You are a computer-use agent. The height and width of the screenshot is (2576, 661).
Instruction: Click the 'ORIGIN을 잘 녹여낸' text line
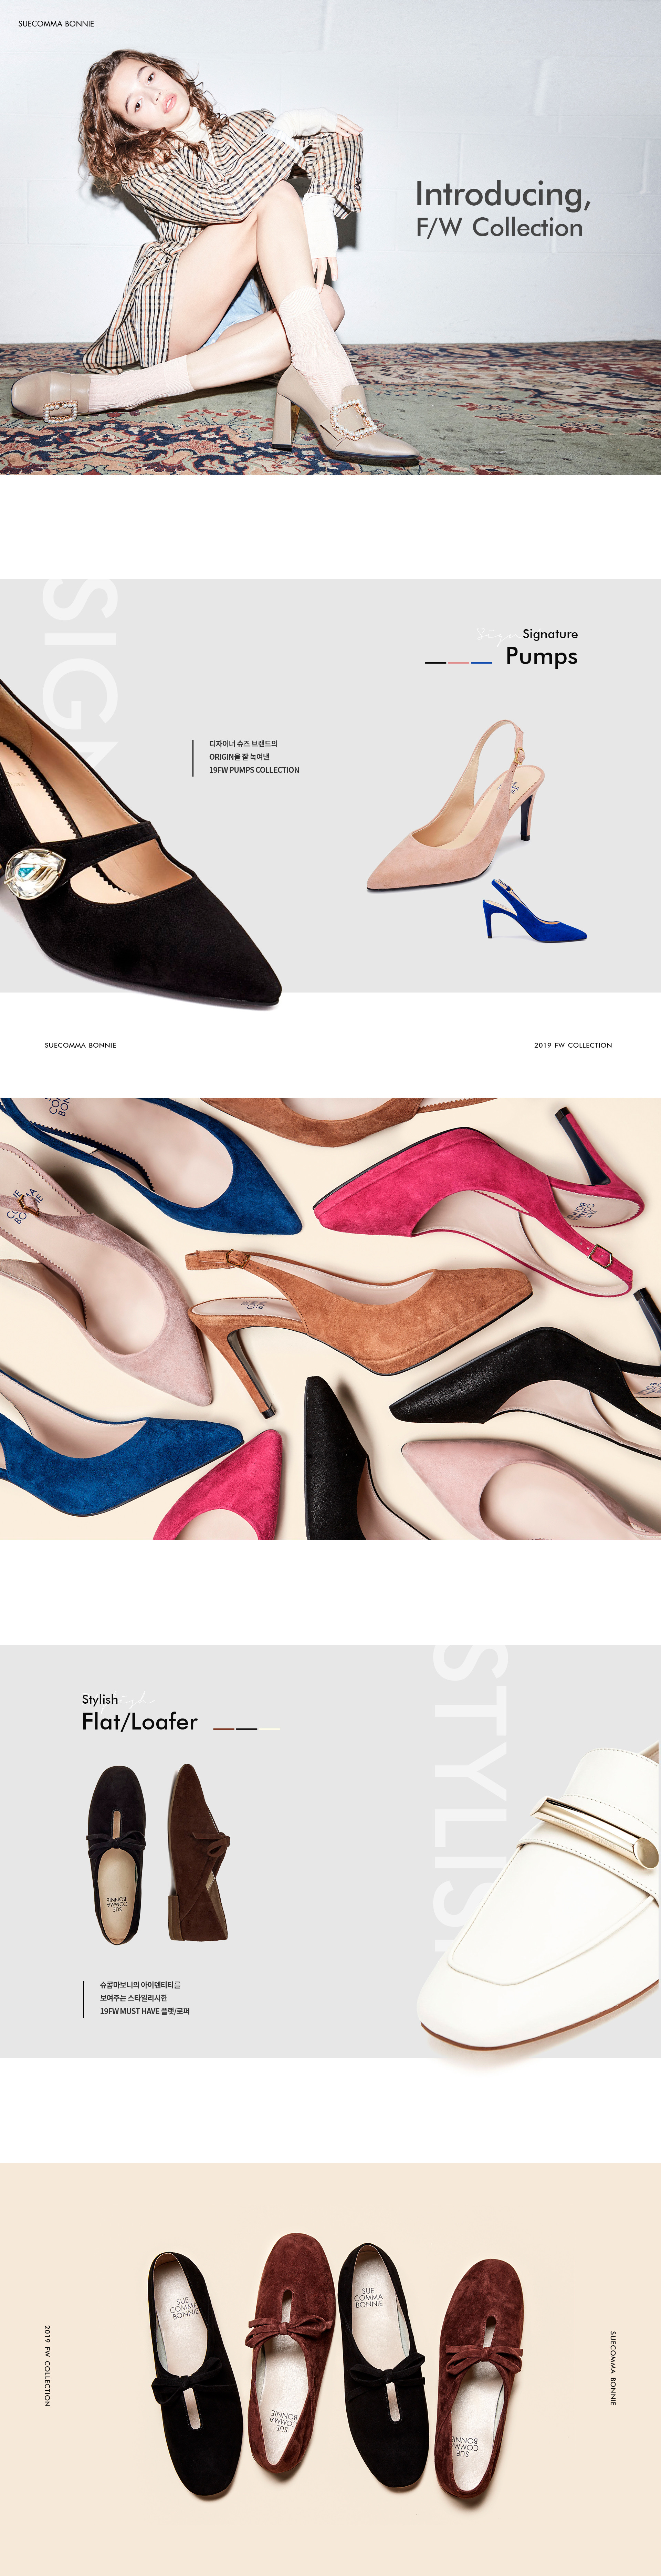point(239,757)
